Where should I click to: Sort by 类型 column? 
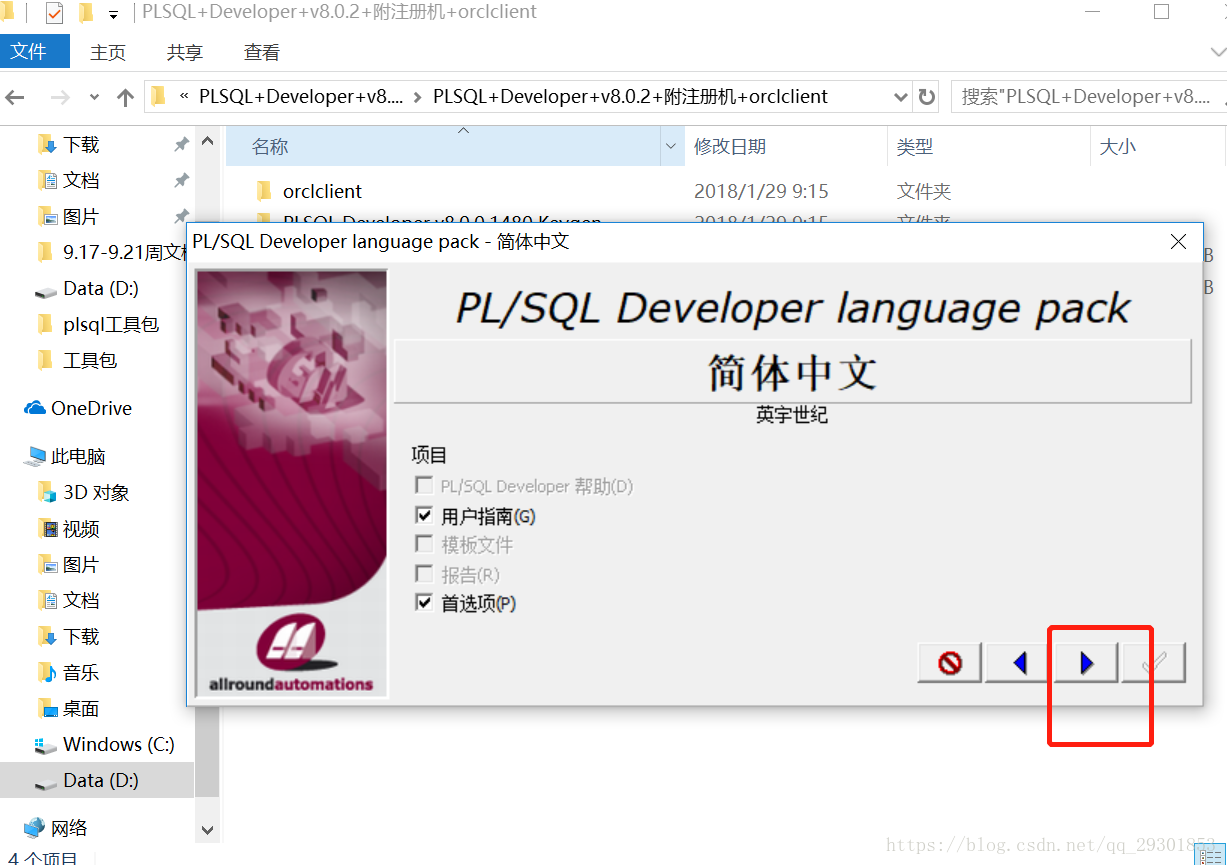[915, 147]
